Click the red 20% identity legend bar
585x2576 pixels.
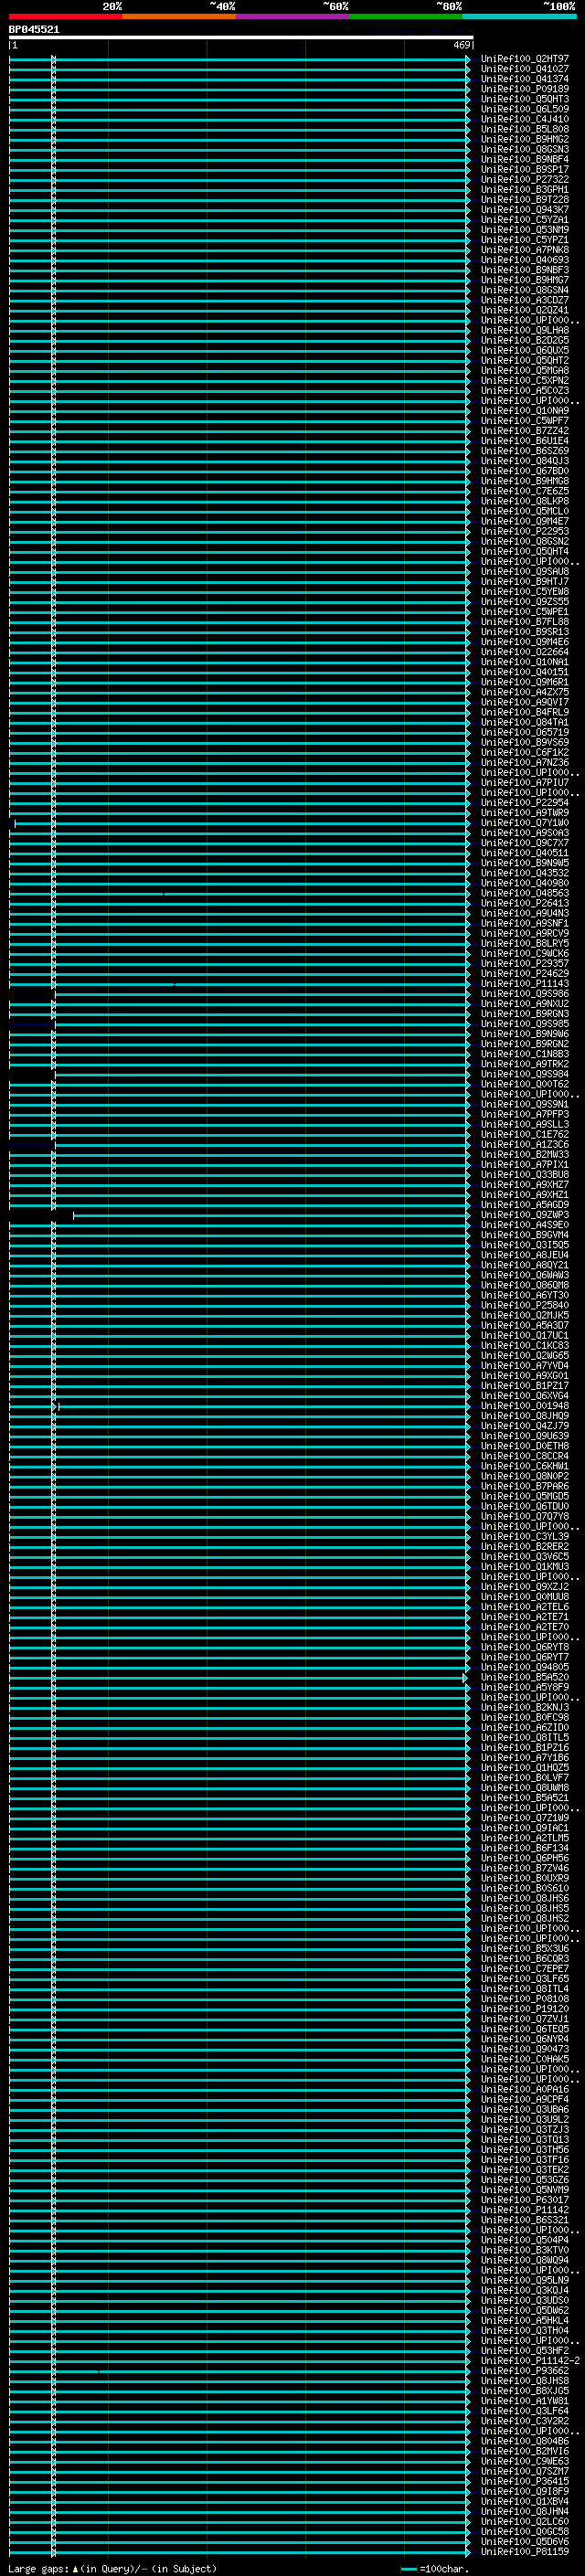(65, 16)
